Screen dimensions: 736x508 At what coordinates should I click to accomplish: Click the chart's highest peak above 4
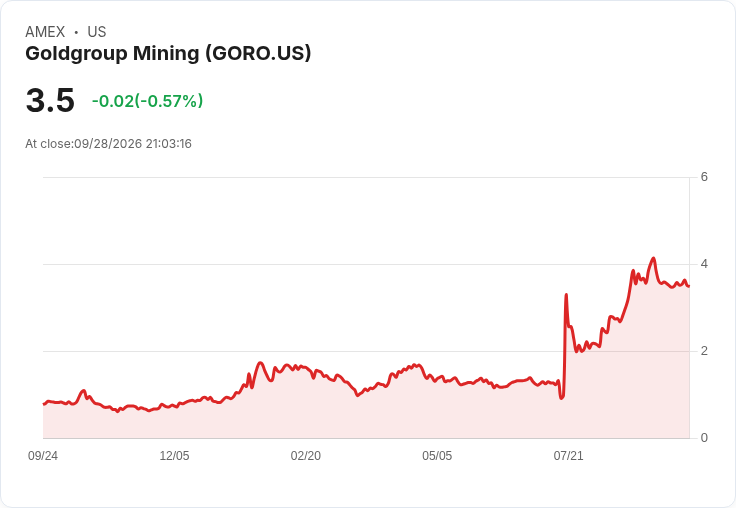tap(653, 258)
